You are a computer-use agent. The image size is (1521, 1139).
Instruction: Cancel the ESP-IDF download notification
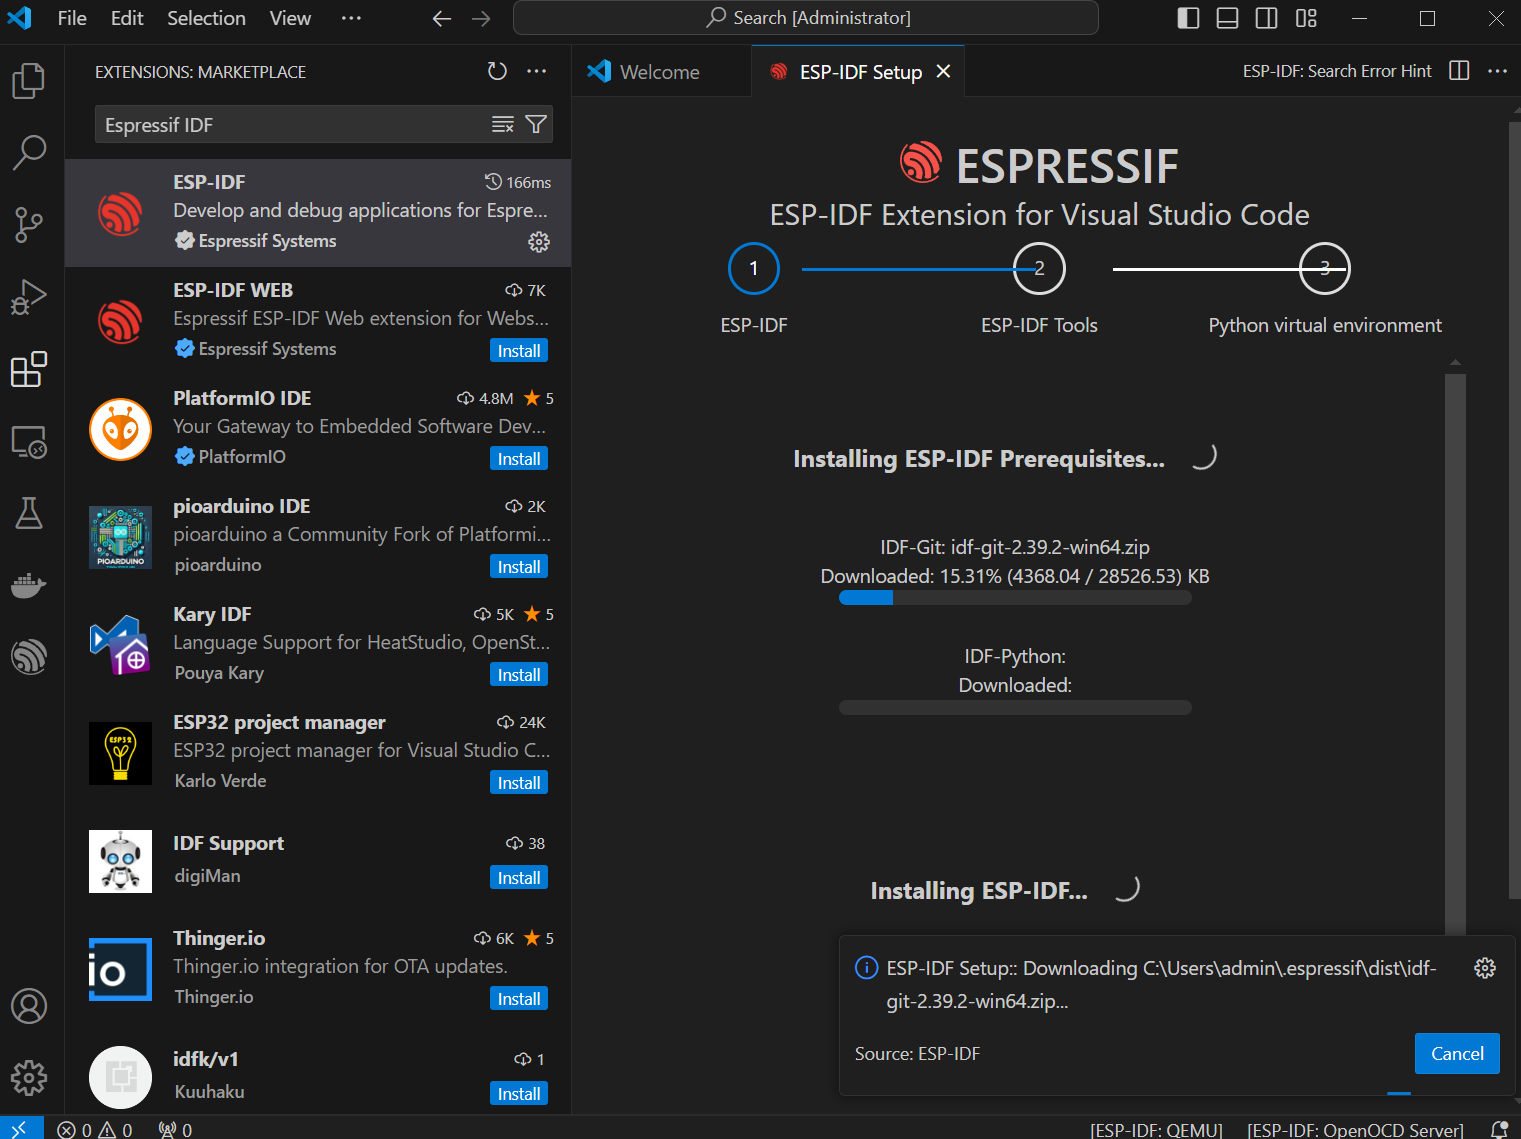click(1457, 1053)
